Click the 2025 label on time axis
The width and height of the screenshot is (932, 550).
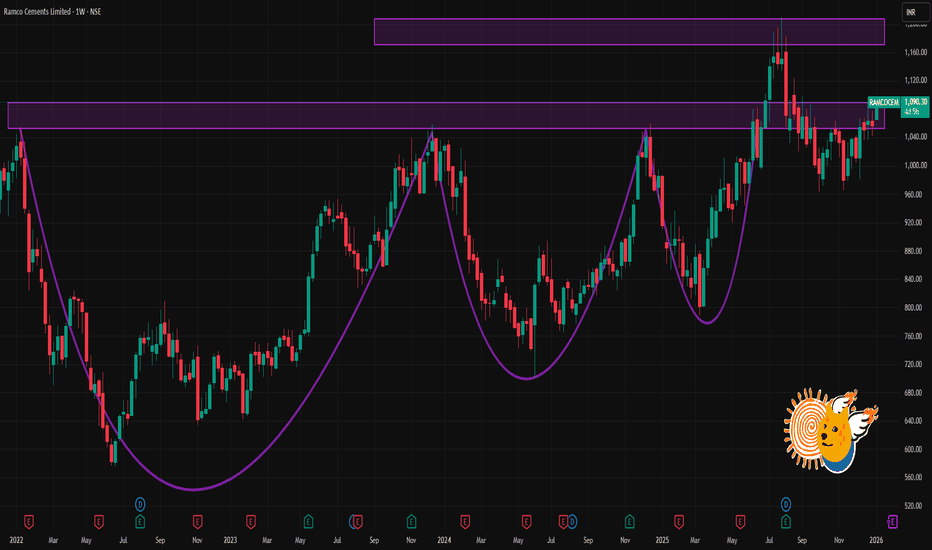click(x=662, y=540)
